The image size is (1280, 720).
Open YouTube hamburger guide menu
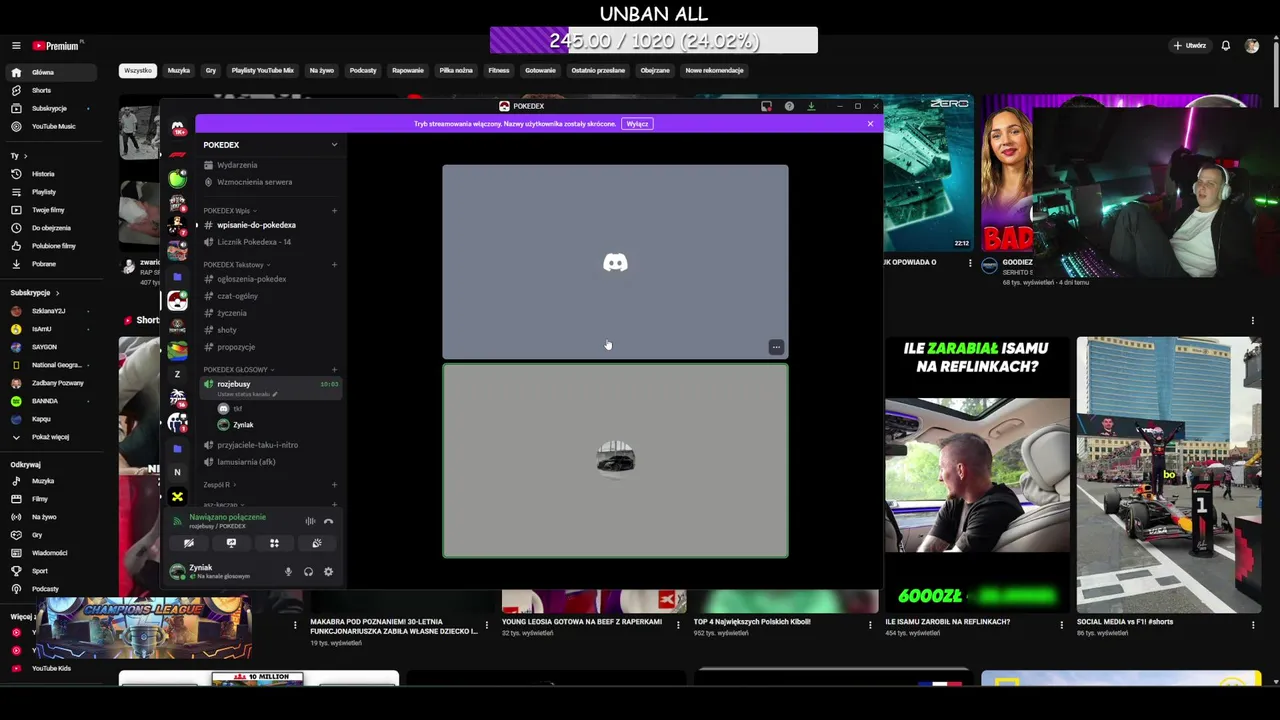point(16,46)
